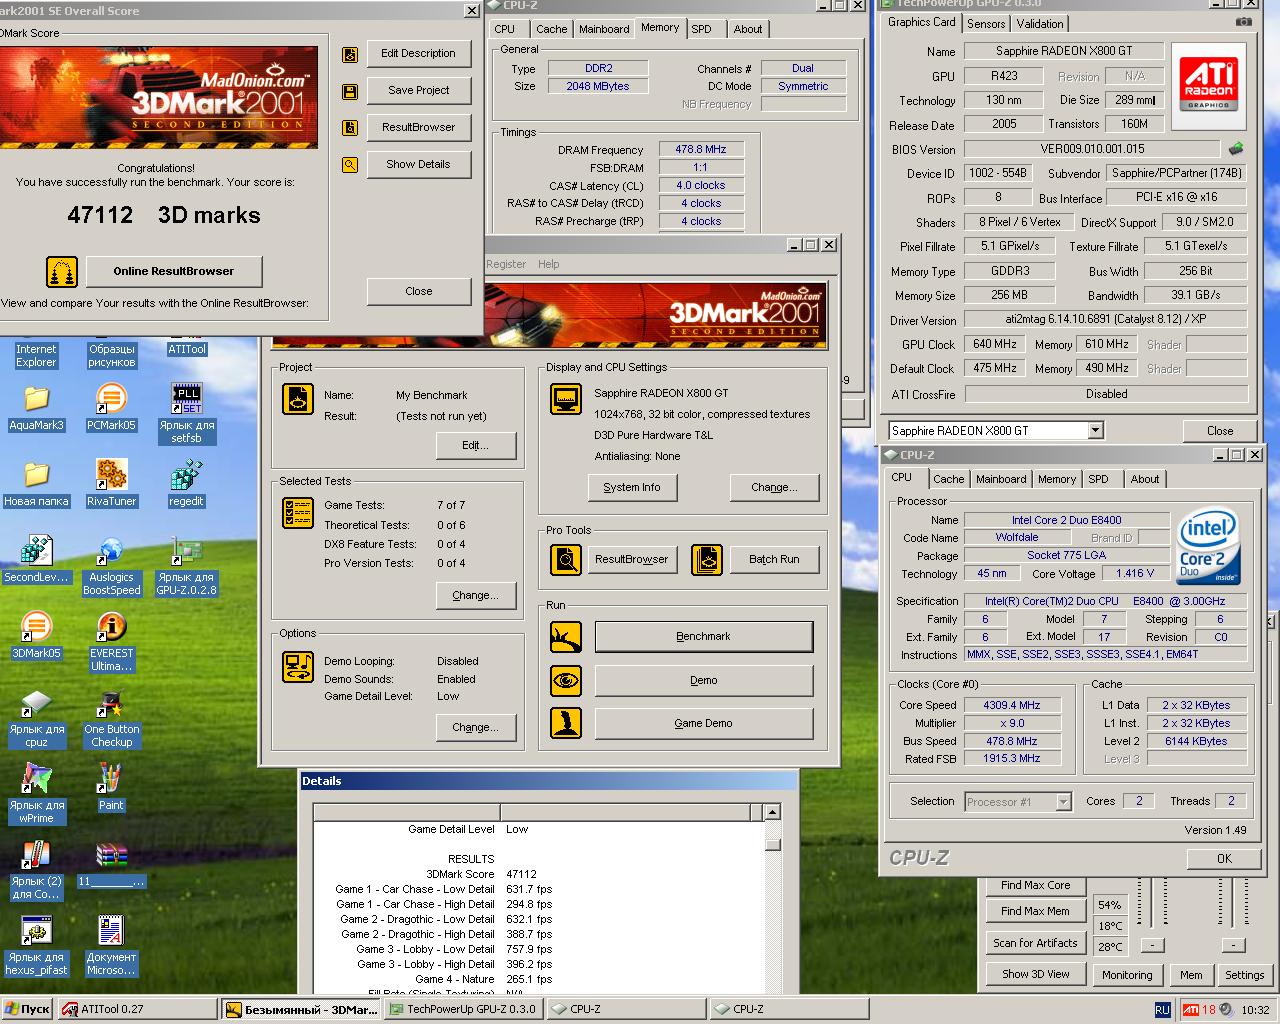The width and height of the screenshot is (1280, 1024).
Task: Open the SPD tab in upper CPU-Z
Action: [x=702, y=29]
